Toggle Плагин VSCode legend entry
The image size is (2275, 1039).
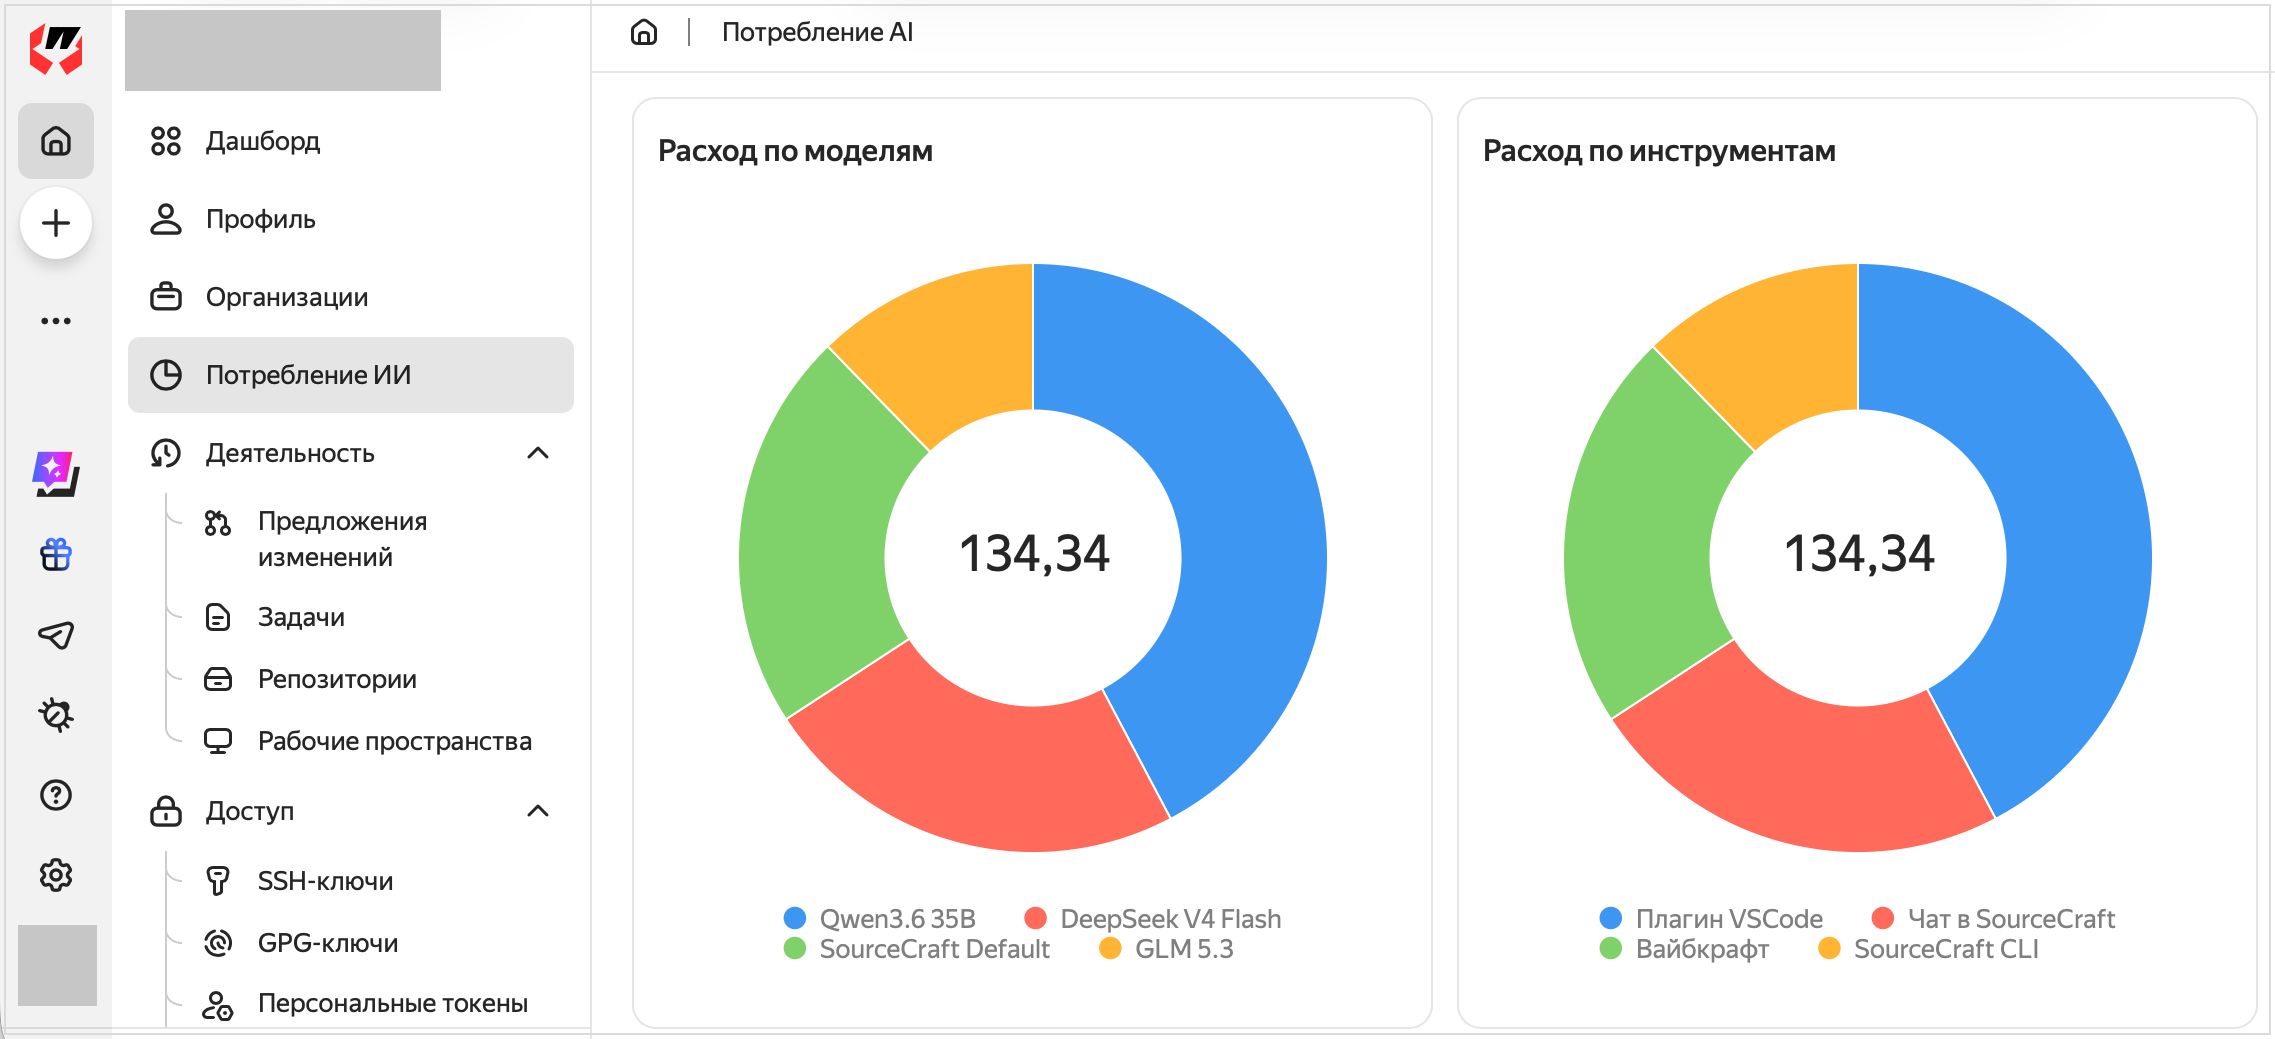point(1711,919)
